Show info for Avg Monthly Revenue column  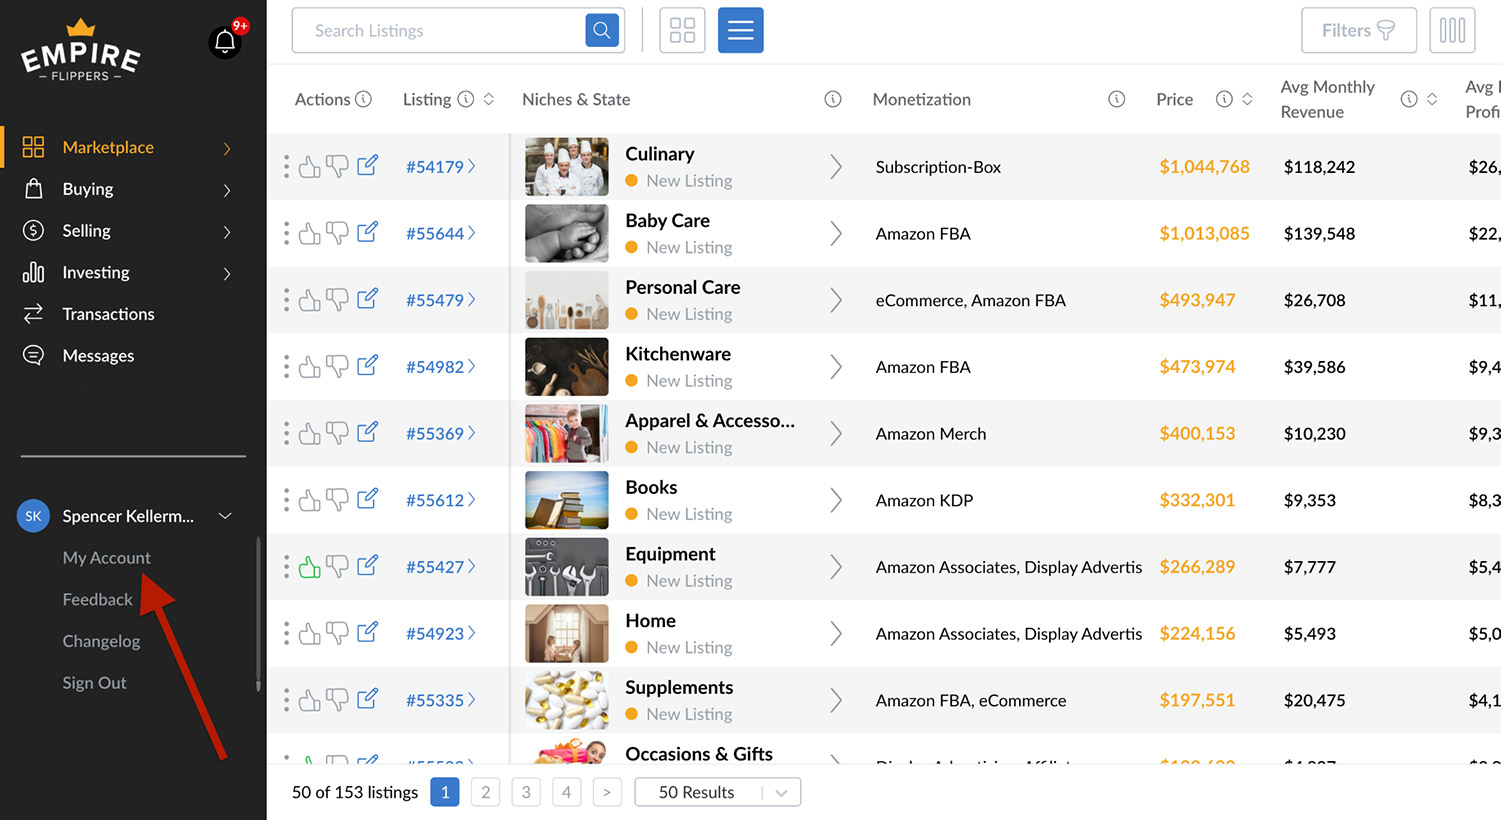pos(1409,99)
